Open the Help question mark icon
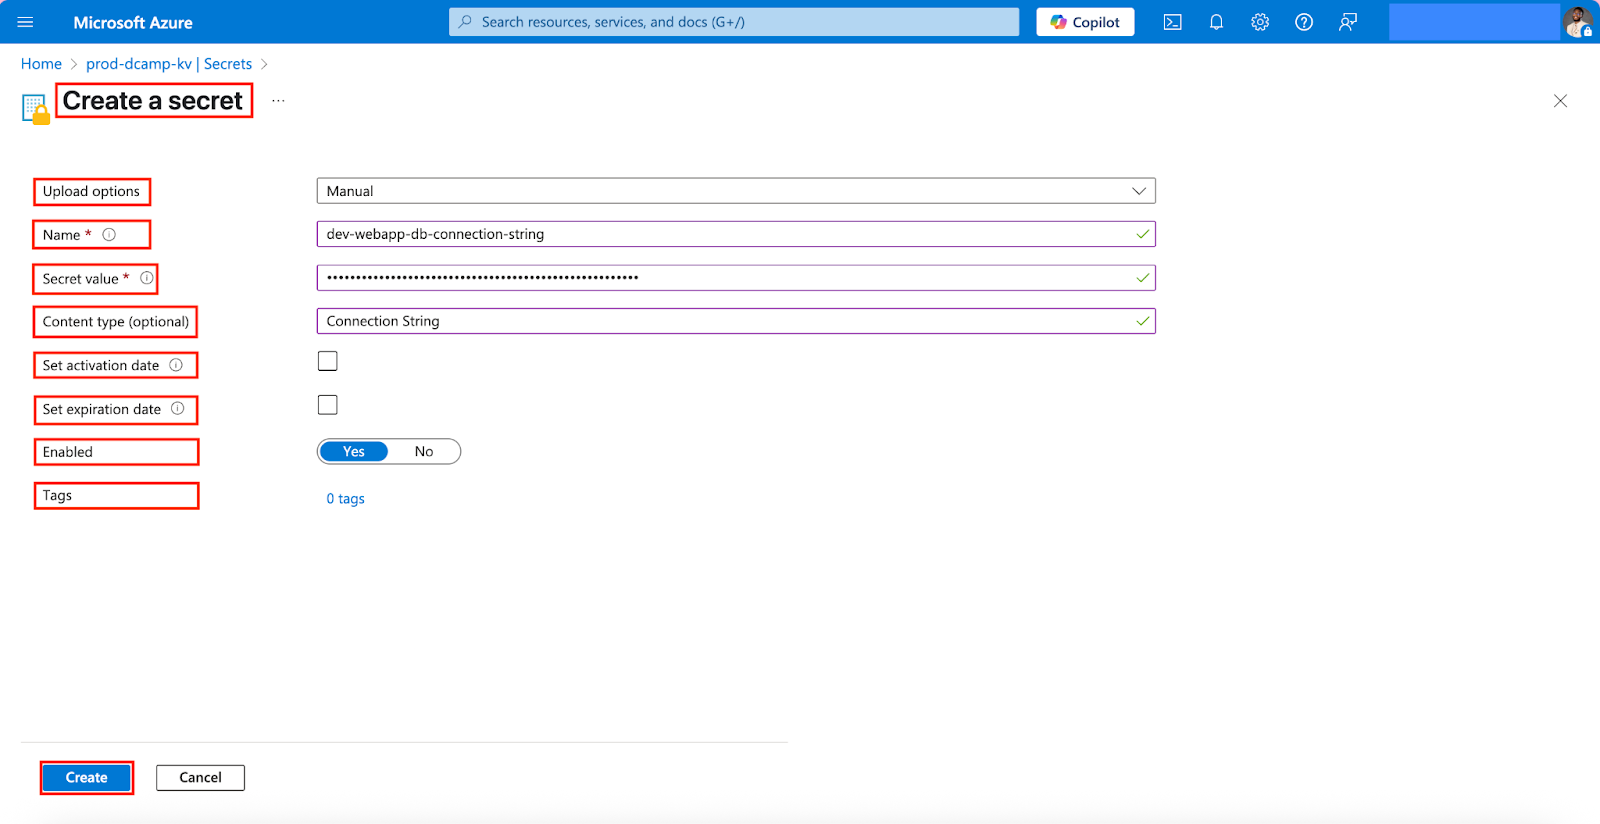The image size is (1600, 824). click(x=1304, y=22)
